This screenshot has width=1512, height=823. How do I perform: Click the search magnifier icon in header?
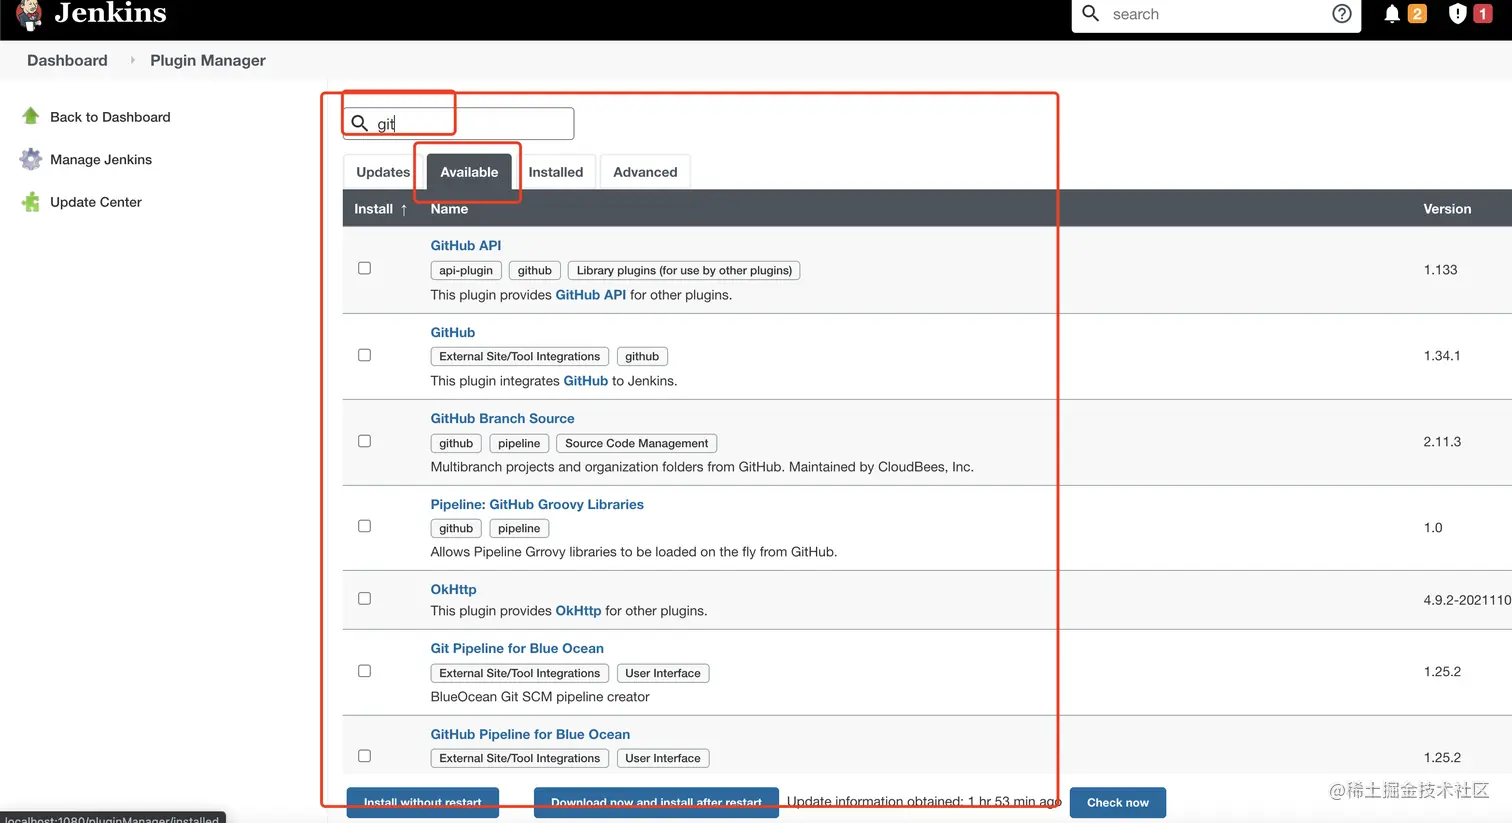tap(1091, 14)
